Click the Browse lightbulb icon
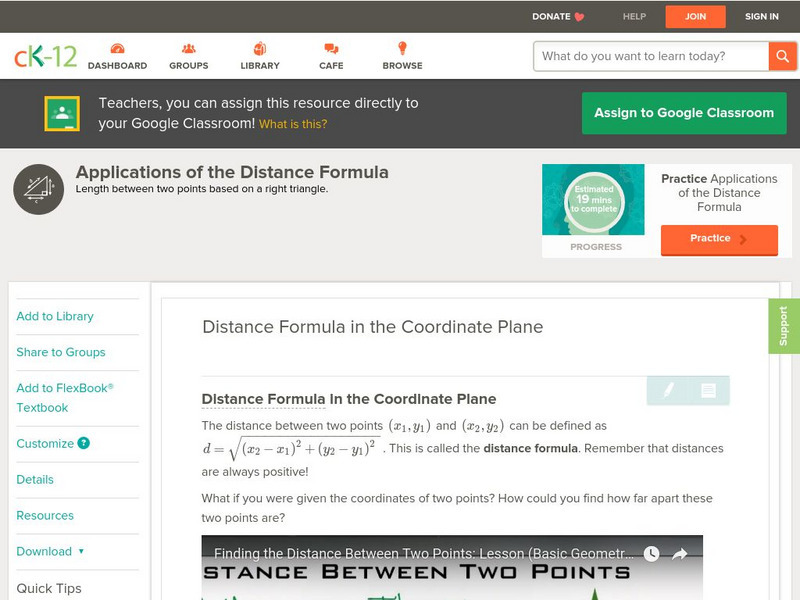This screenshot has height=600, width=800. [x=402, y=49]
